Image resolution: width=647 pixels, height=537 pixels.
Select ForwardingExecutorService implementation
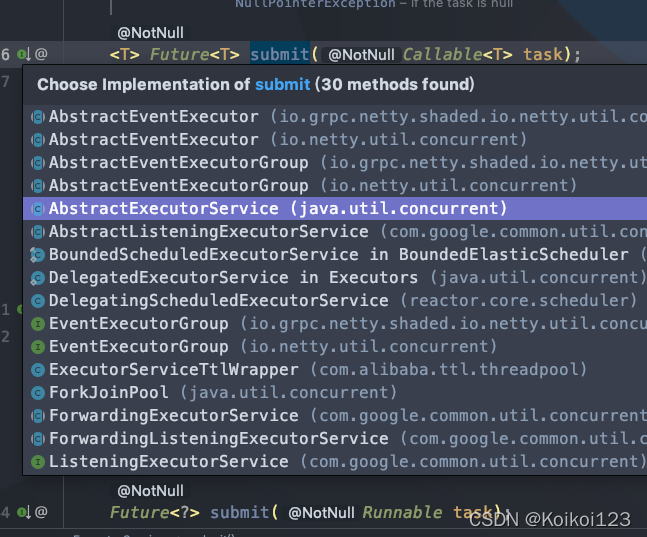tap(335, 416)
